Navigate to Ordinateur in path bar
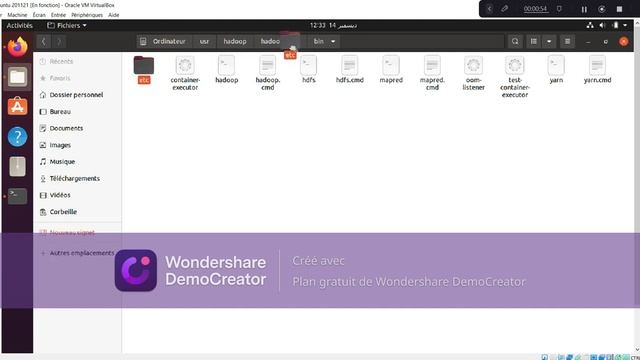The height and width of the screenshot is (360, 640). (x=163, y=41)
